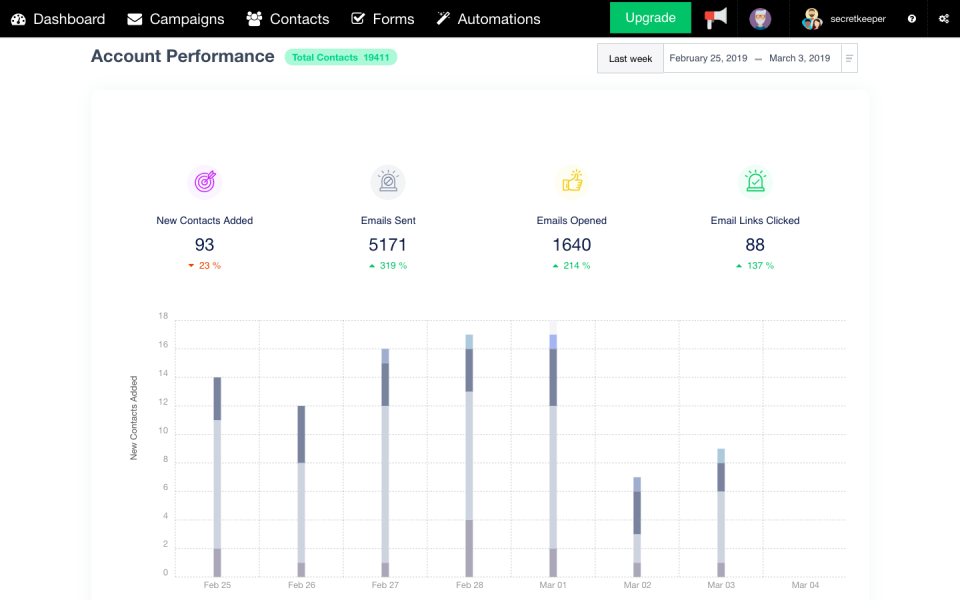Click the Emails Opened thumbs-up icon

[571, 181]
